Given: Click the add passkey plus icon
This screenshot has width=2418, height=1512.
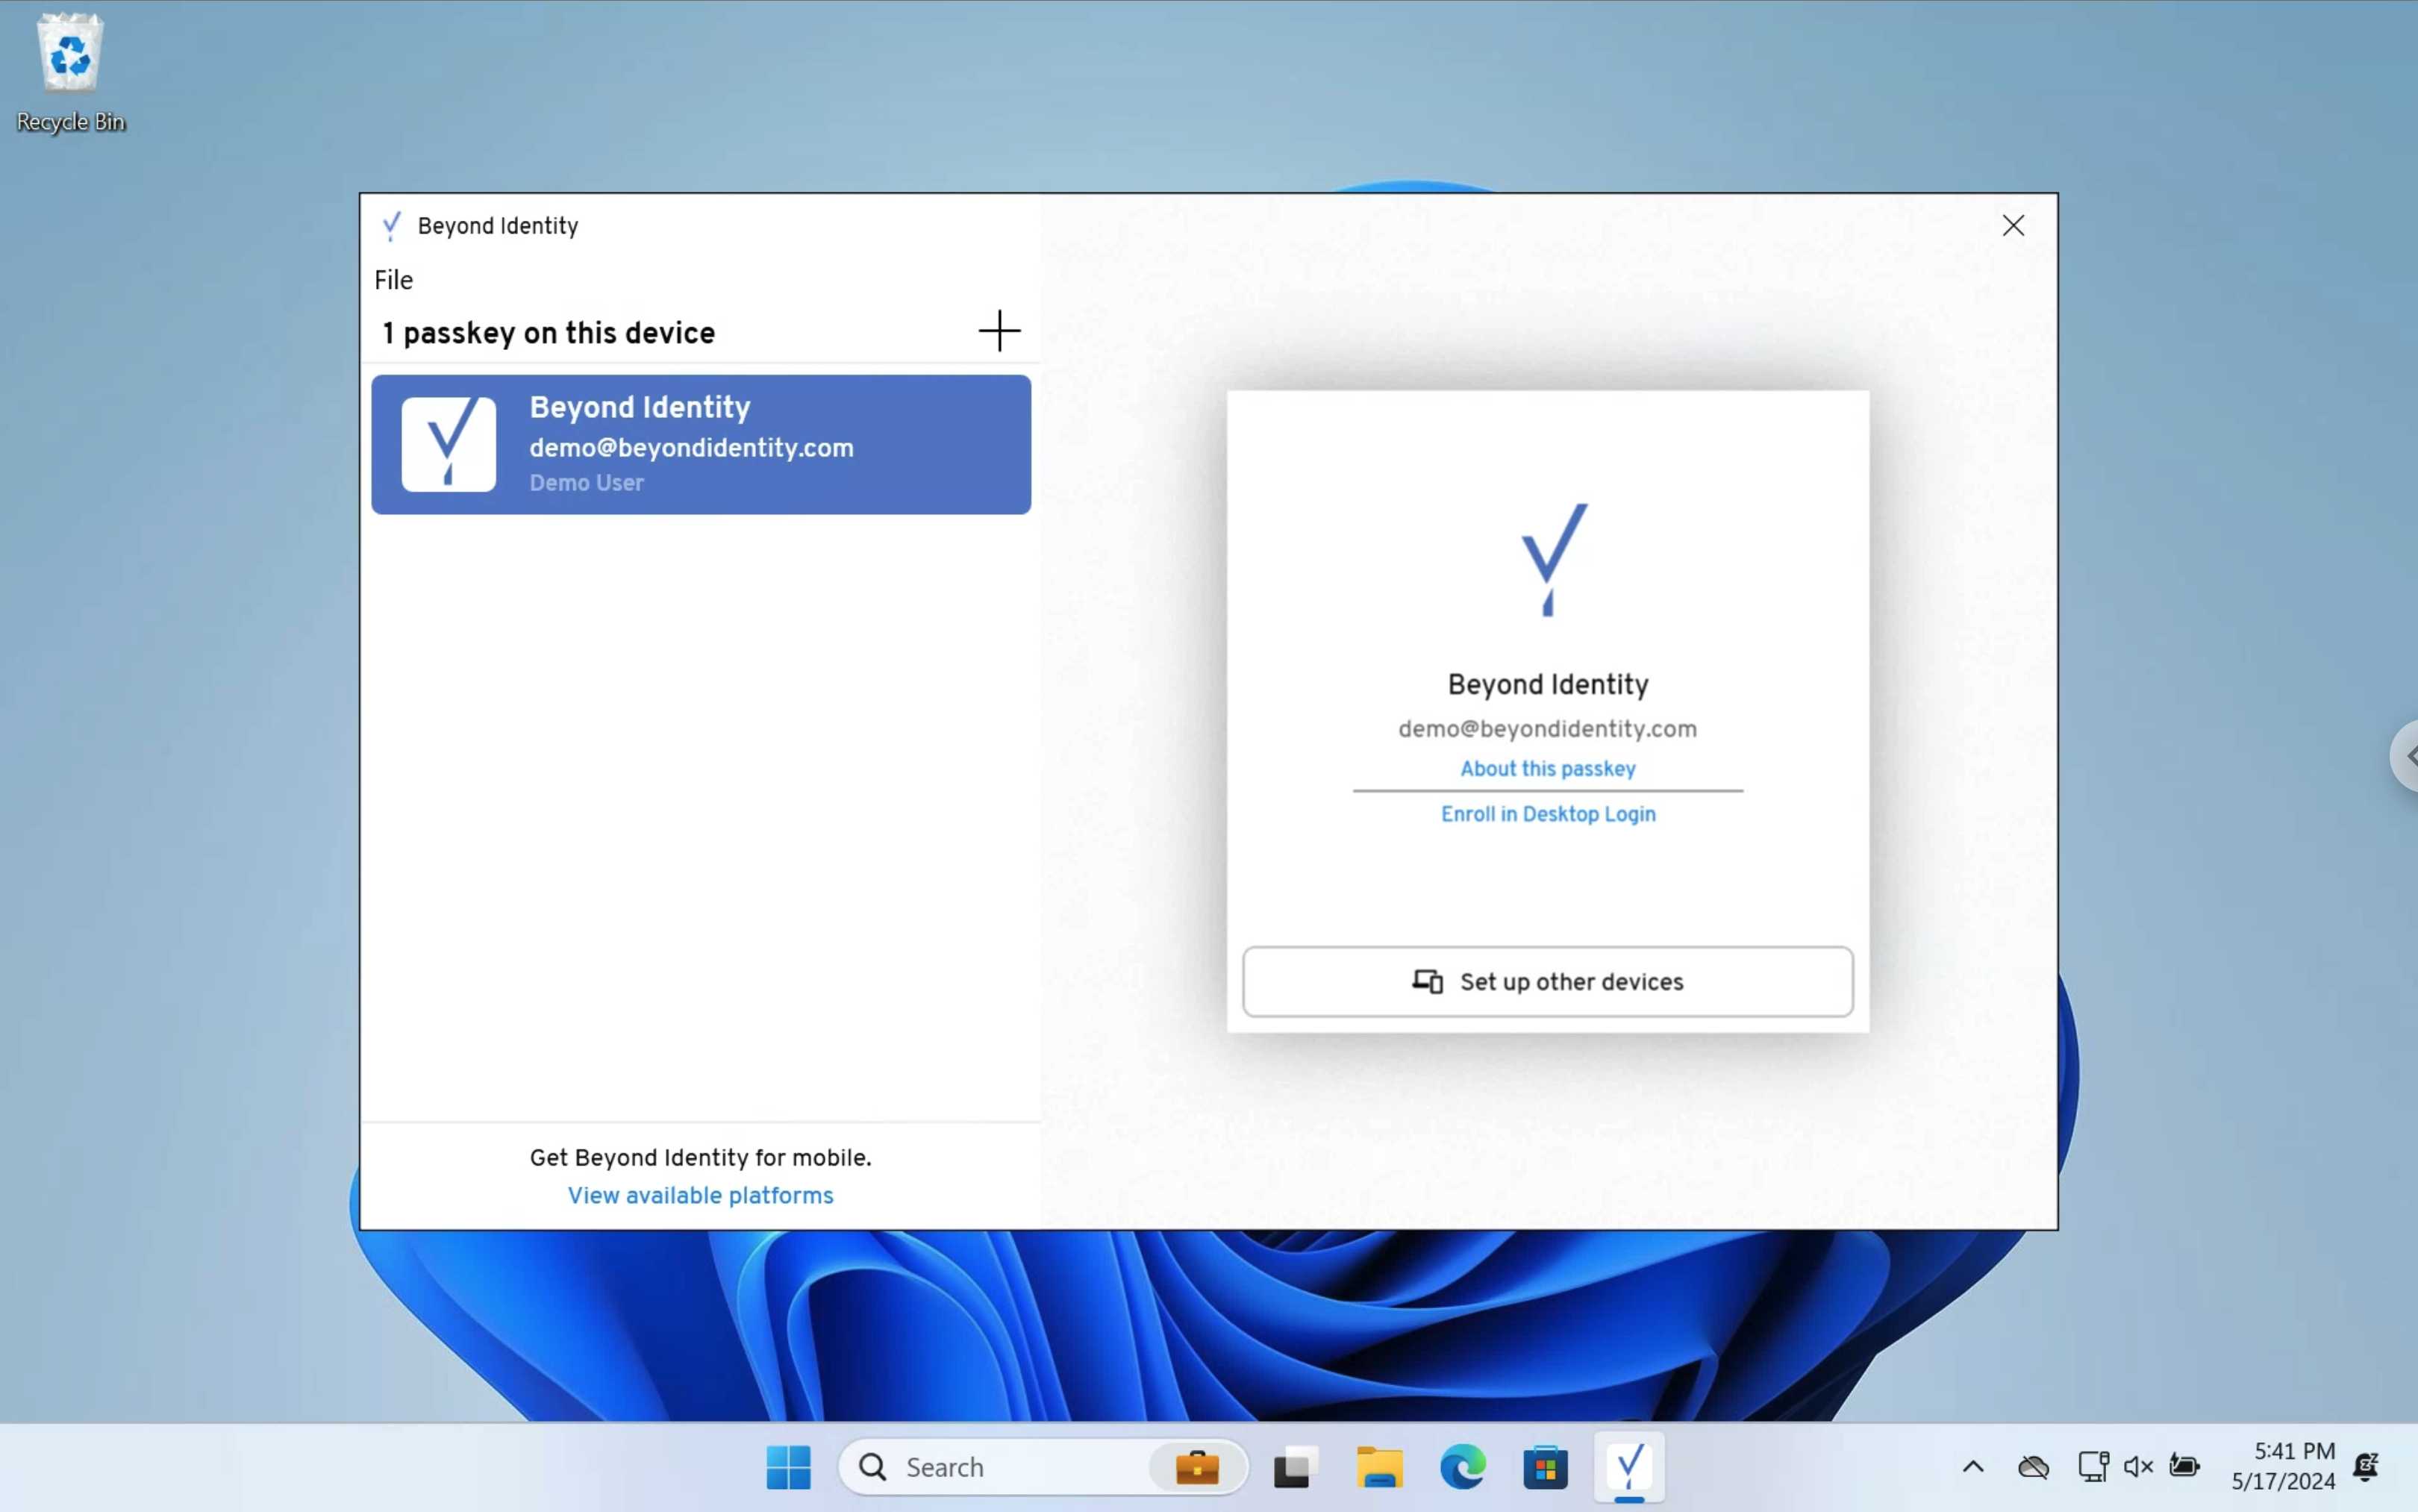Looking at the screenshot, I should tap(999, 331).
